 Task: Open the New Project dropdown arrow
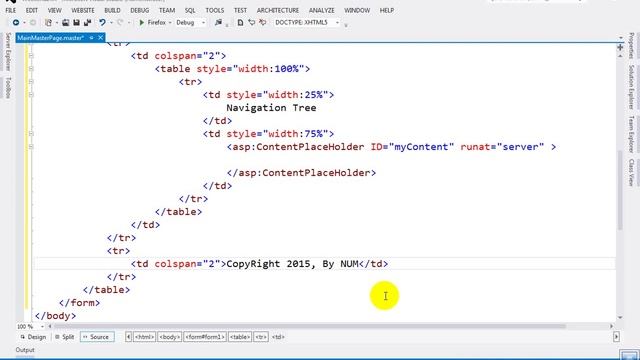pyautogui.click(x=56, y=23)
